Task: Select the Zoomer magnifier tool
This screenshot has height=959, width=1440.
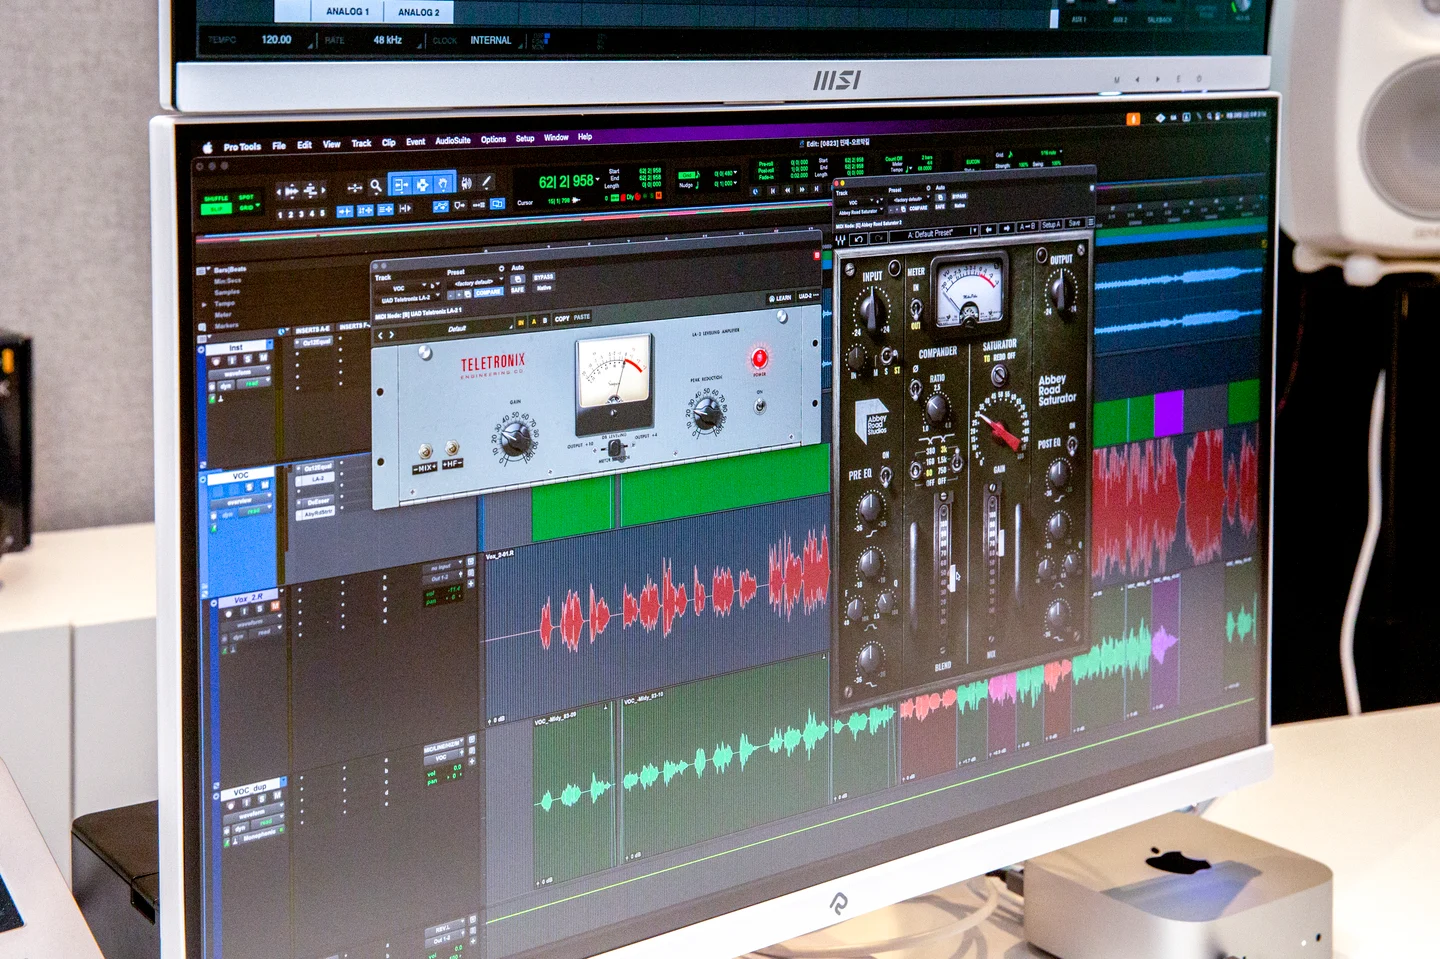Action: 375,186
